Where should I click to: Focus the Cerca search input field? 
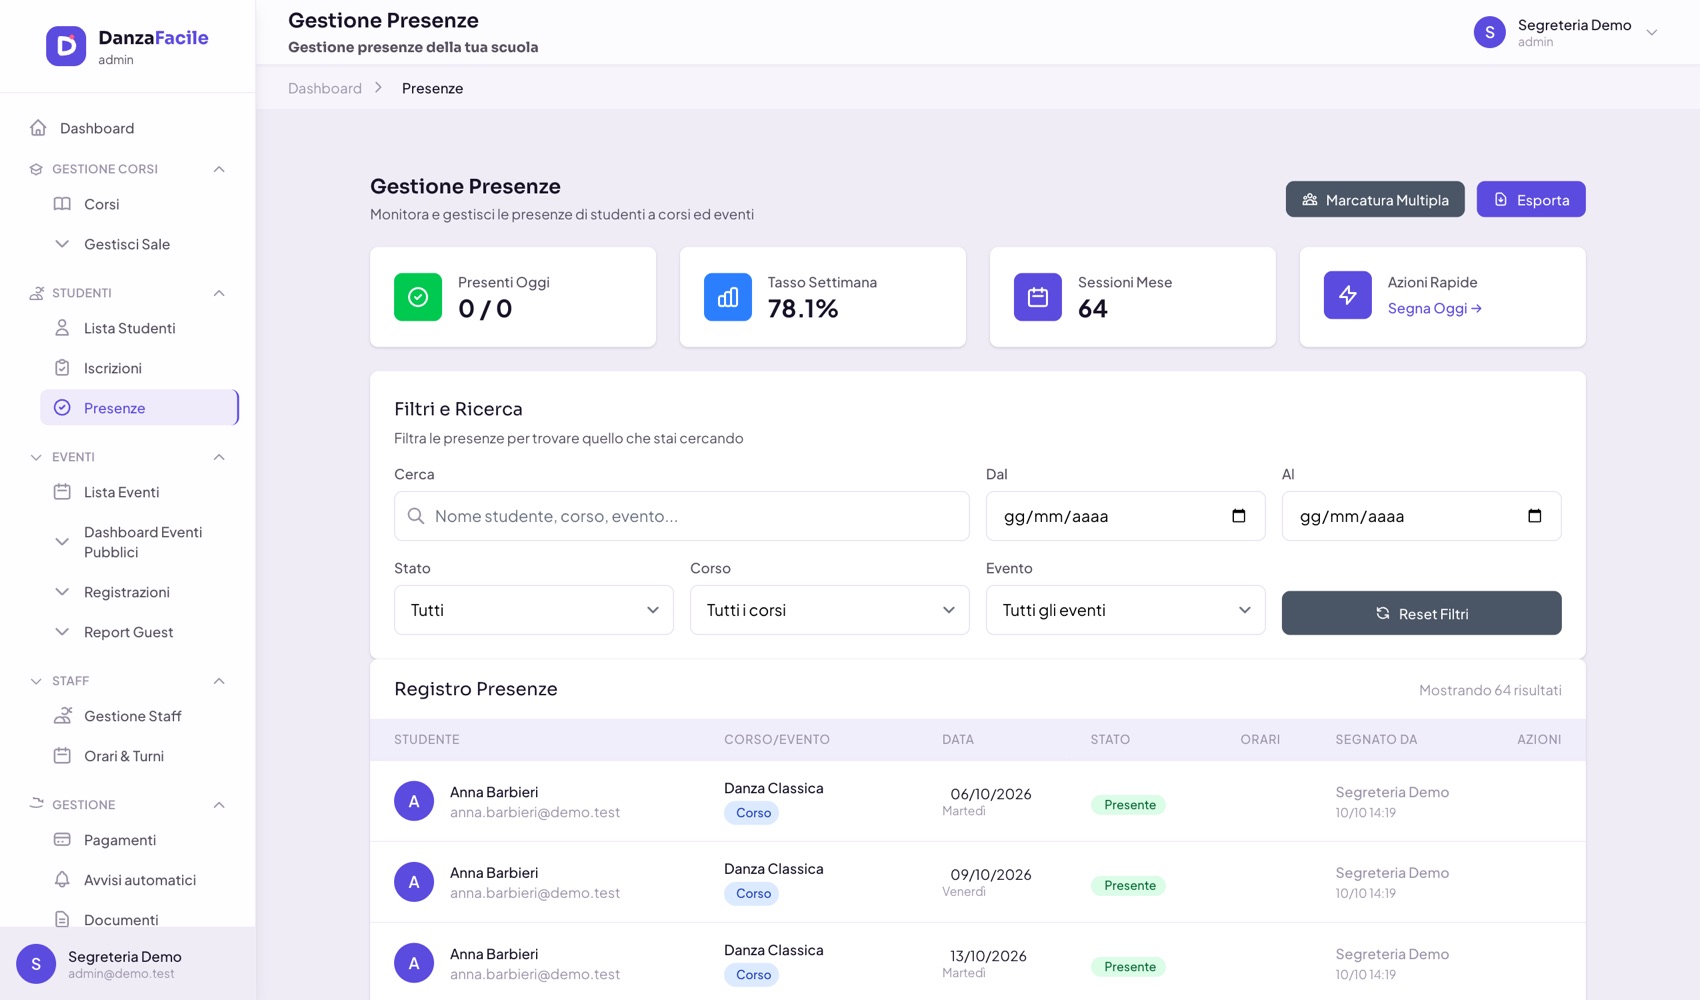[682, 516]
